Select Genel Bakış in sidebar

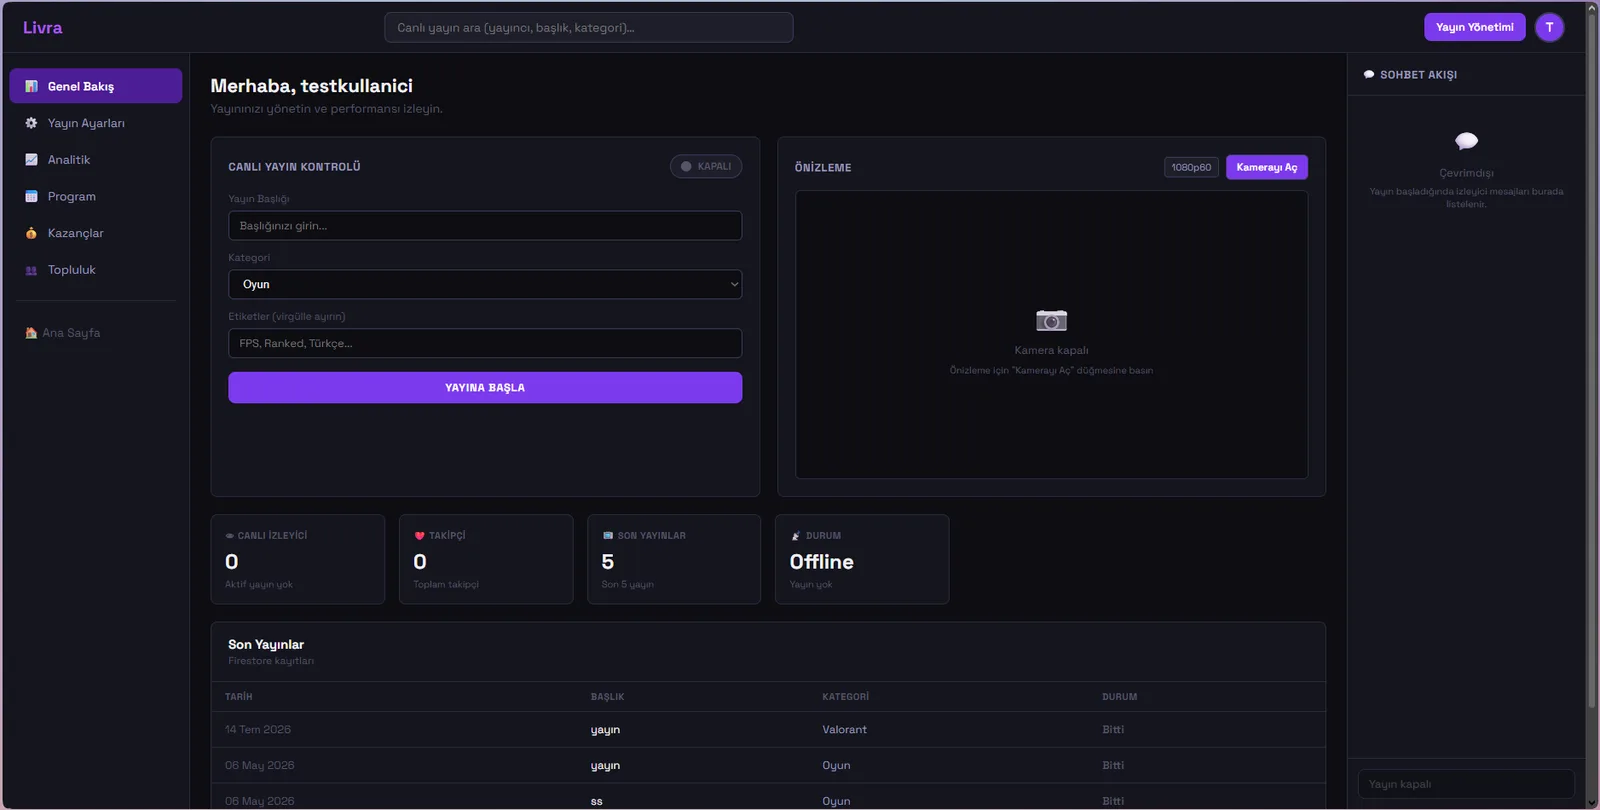96,86
